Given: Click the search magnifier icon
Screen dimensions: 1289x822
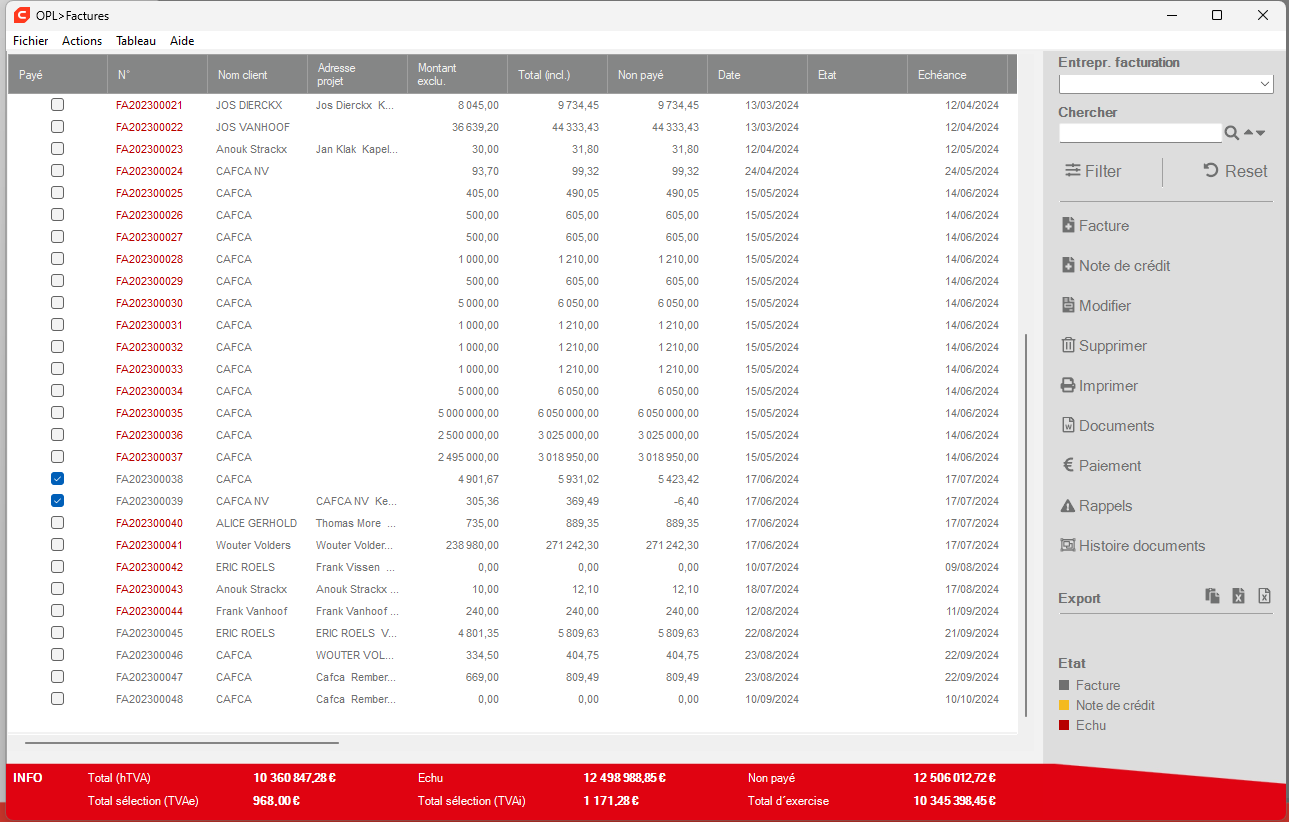Looking at the screenshot, I should click(x=1232, y=133).
